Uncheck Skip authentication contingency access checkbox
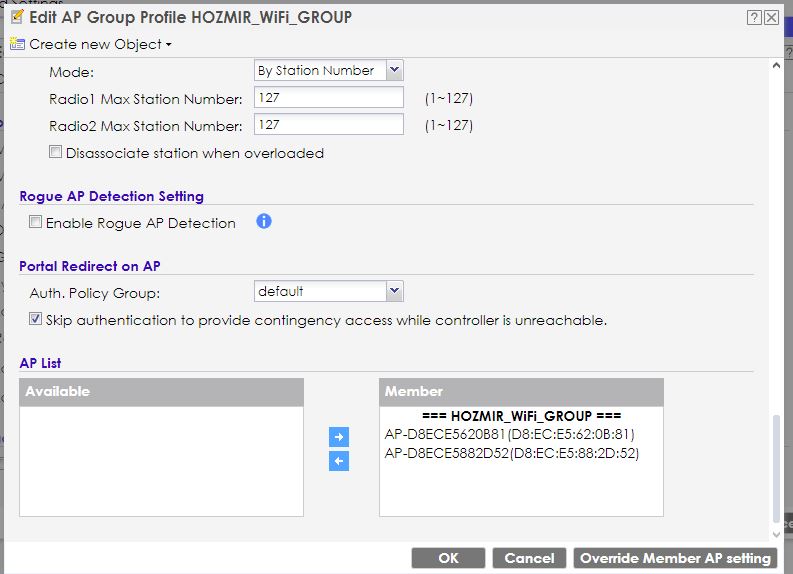Image resolution: width=793 pixels, height=574 pixels. pos(35,319)
